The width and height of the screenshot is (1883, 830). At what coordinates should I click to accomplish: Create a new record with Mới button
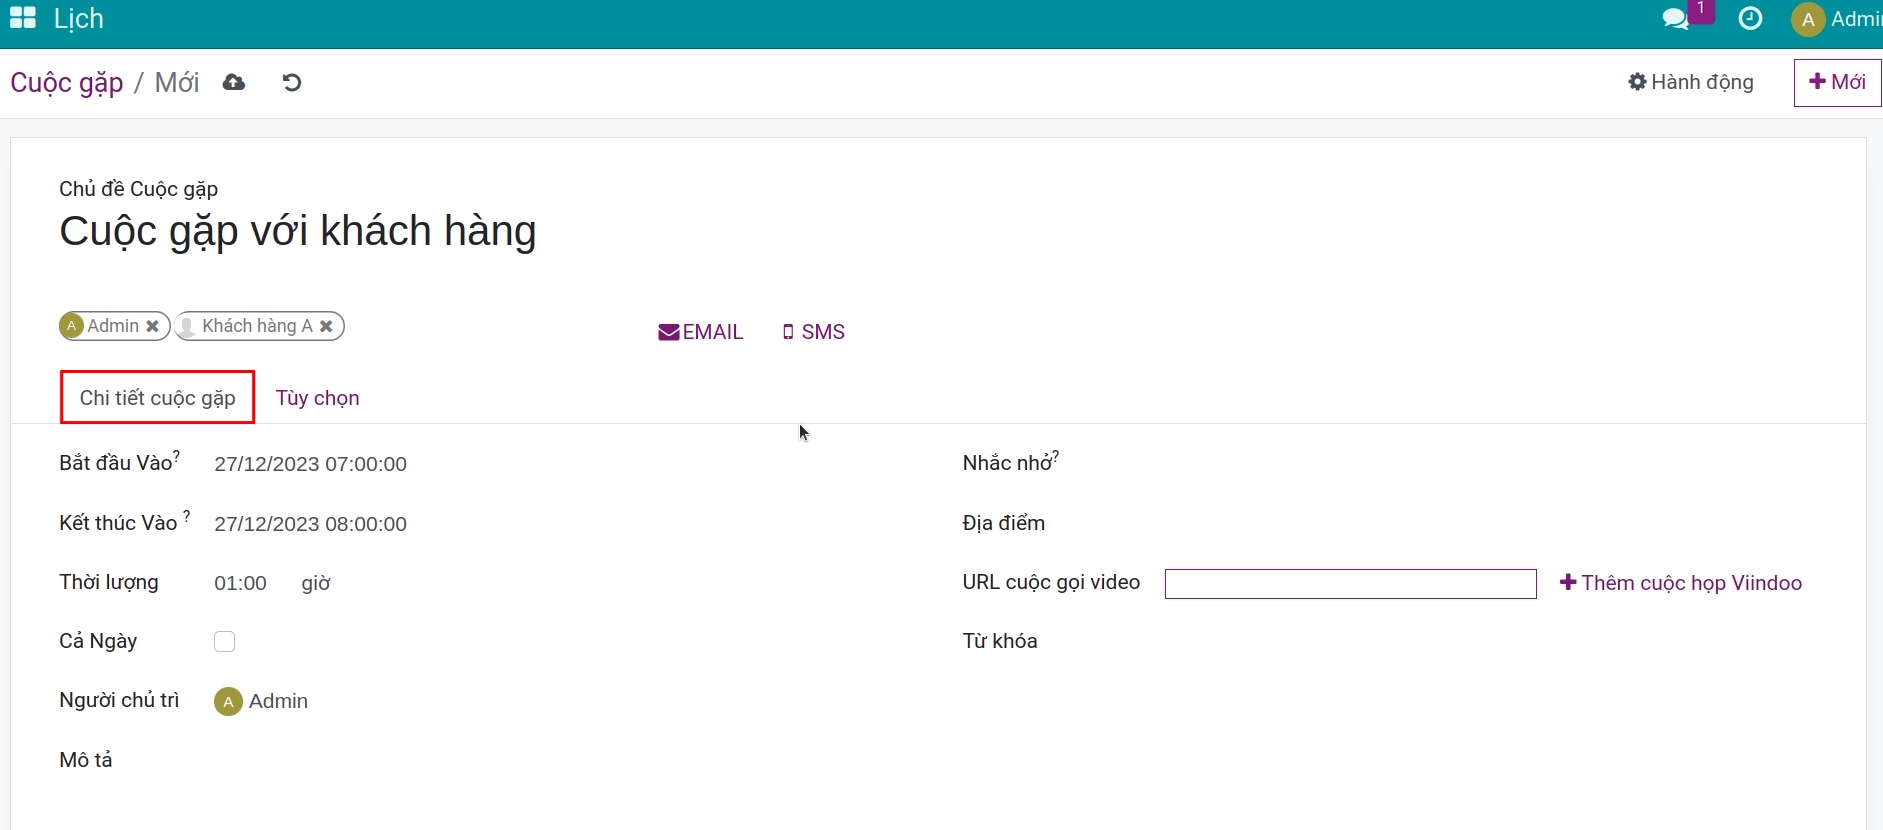1837,82
